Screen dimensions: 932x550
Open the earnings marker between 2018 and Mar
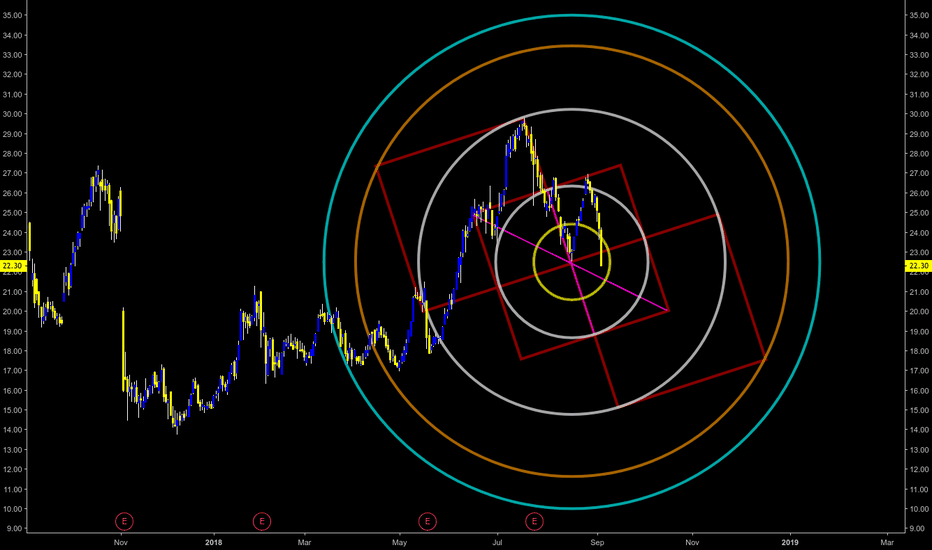click(x=262, y=521)
